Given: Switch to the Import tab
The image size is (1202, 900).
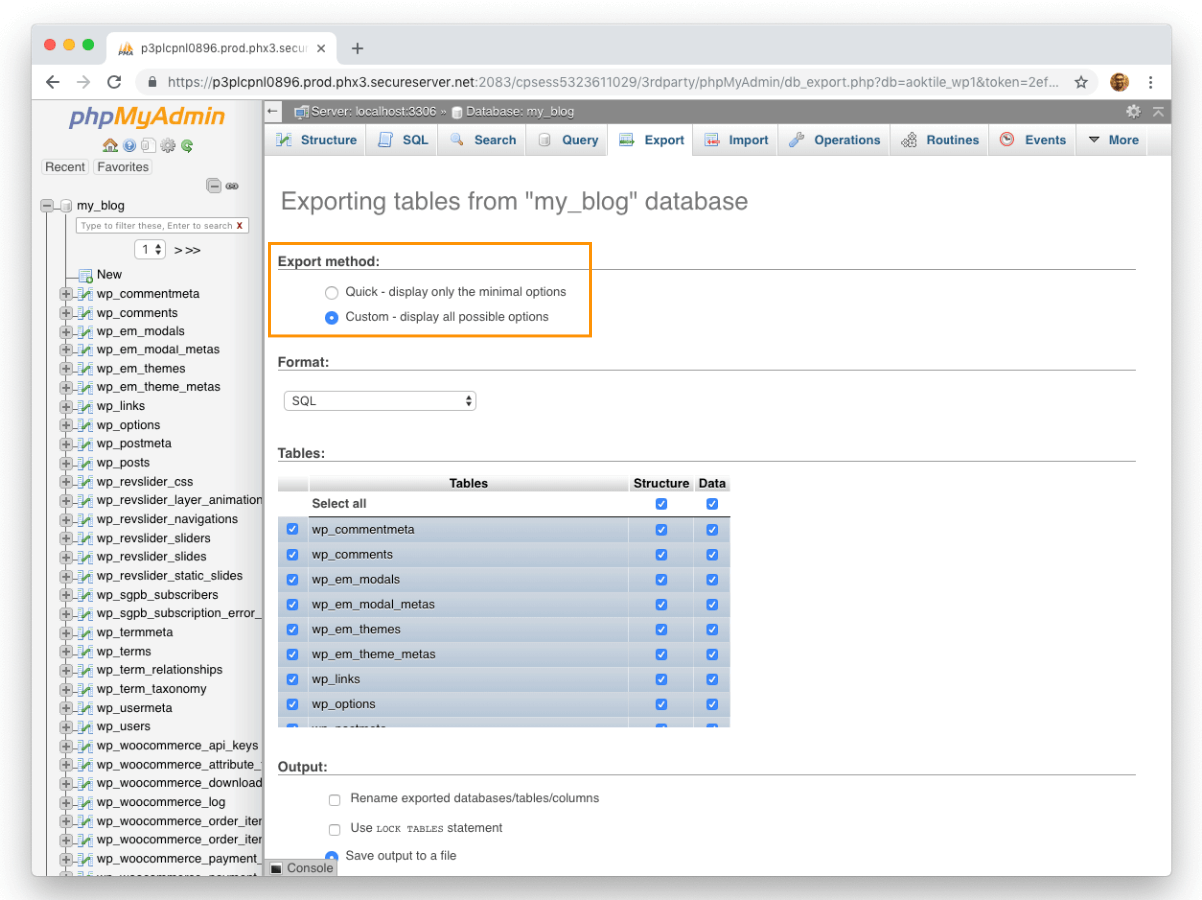Looking at the screenshot, I should 736,140.
